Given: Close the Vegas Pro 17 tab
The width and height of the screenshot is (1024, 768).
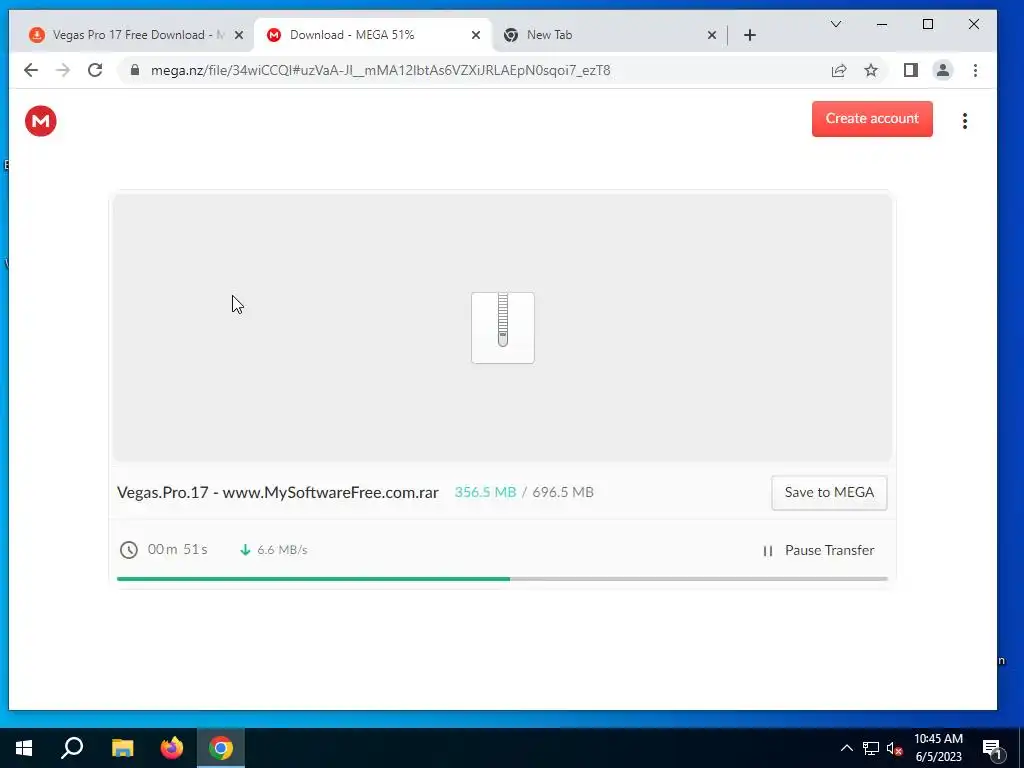Looking at the screenshot, I should 239,35.
